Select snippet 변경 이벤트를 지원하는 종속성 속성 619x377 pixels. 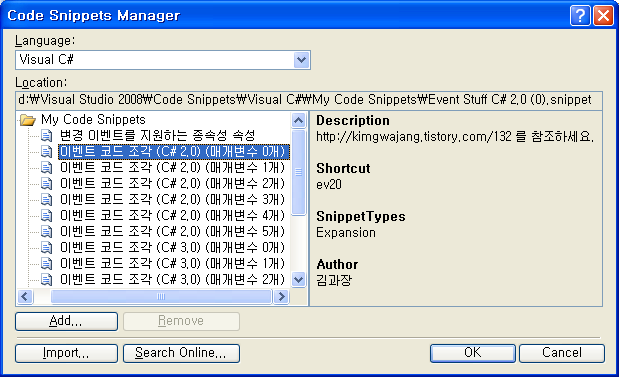pos(158,136)
